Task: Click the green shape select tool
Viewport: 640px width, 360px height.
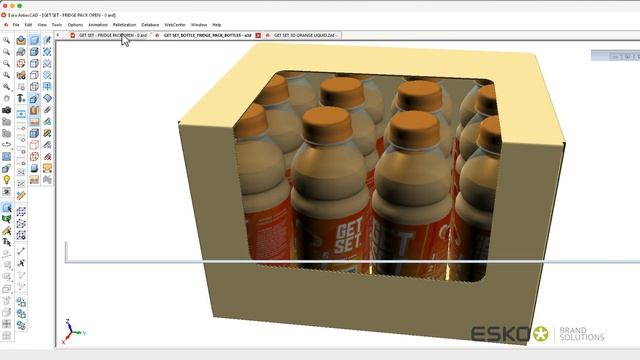Action: click(7, 219)
